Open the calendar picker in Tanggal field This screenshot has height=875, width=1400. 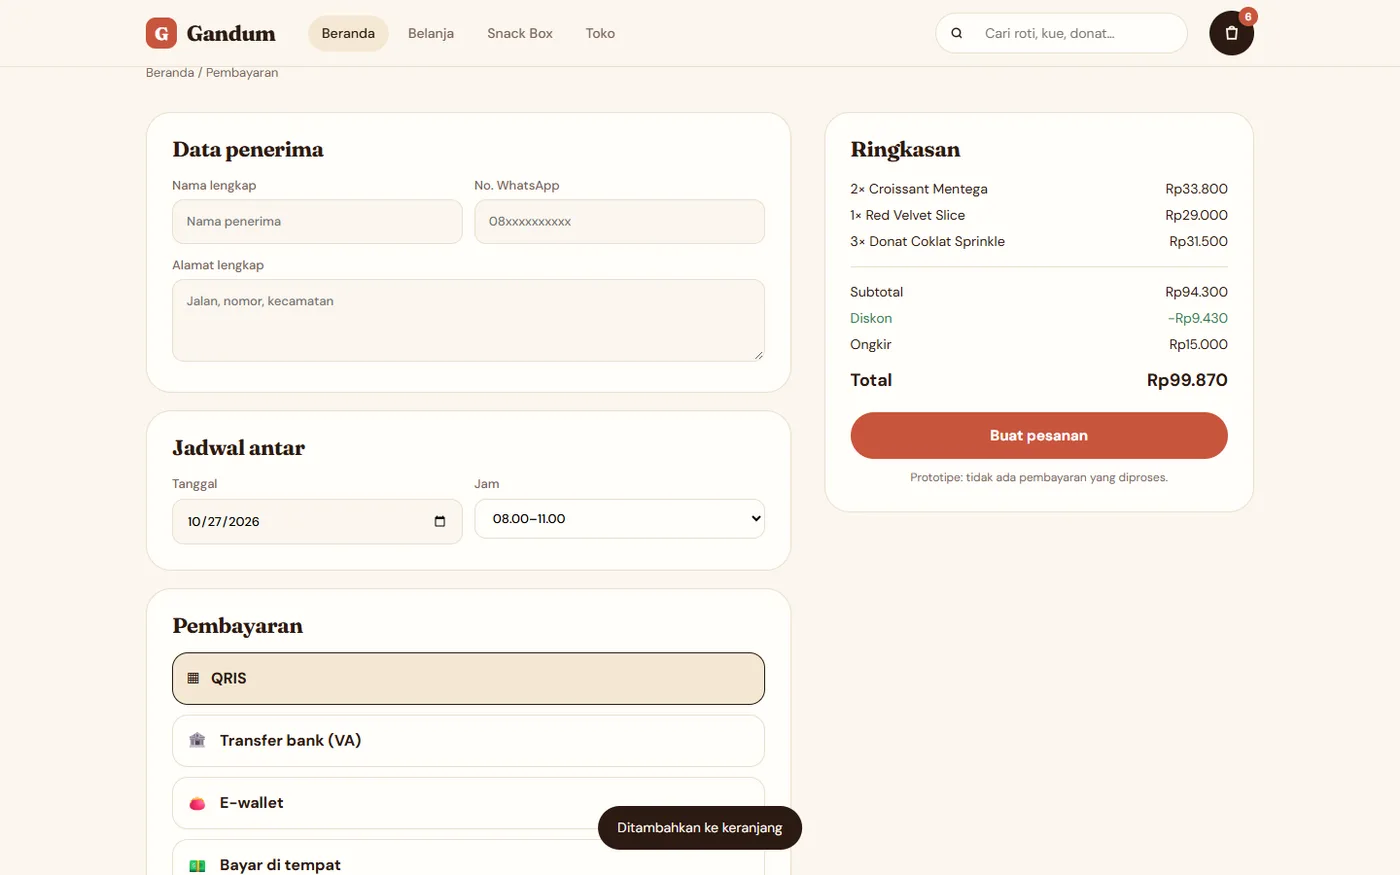coord(440,521)
